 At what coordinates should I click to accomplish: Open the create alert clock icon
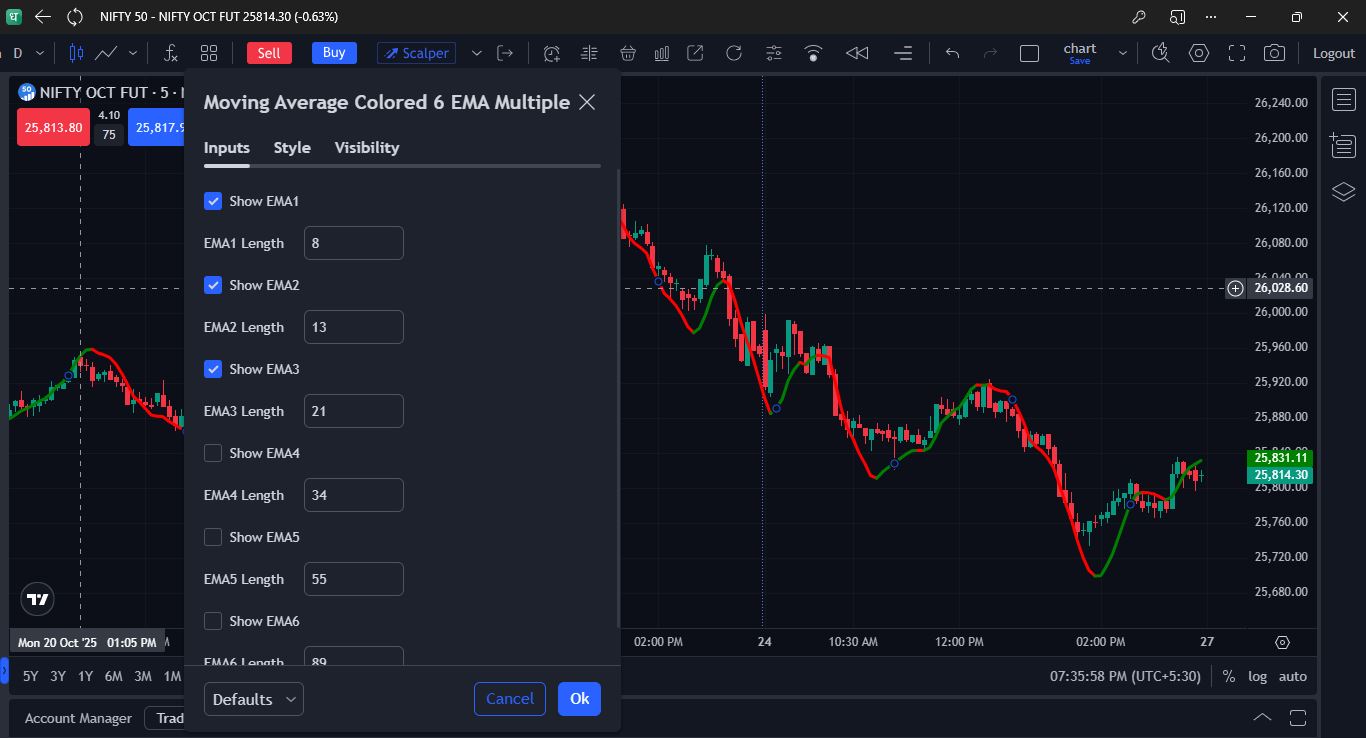pyautogui.click(x=551, y=53)
